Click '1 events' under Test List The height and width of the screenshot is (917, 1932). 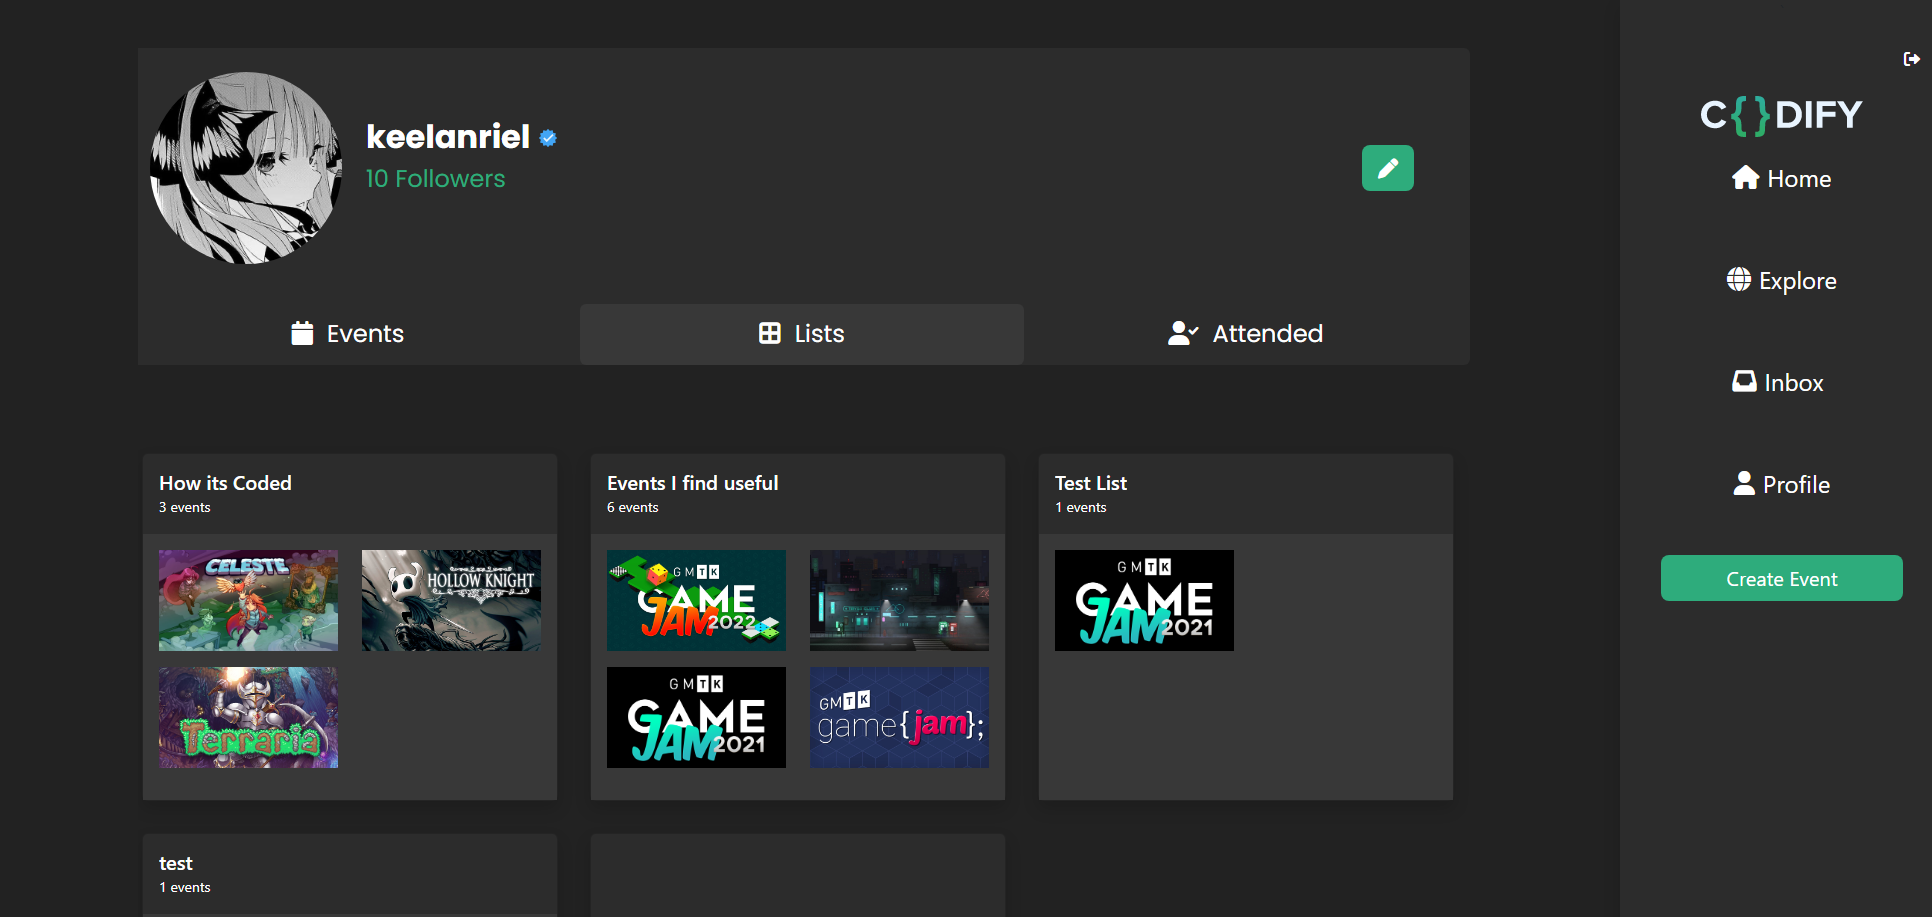[x=1081, y=508]
